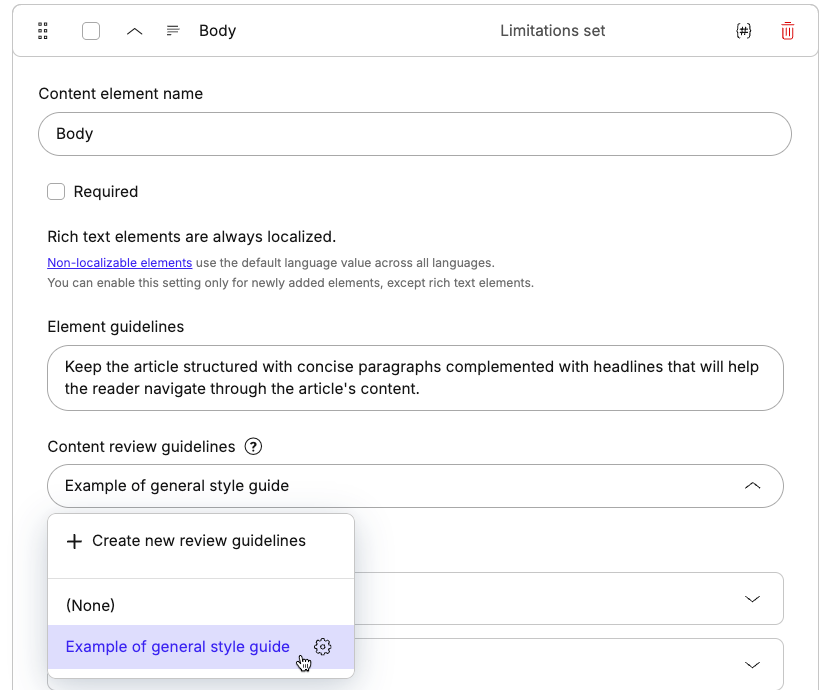Delete the Body element via trash icon

787,31
